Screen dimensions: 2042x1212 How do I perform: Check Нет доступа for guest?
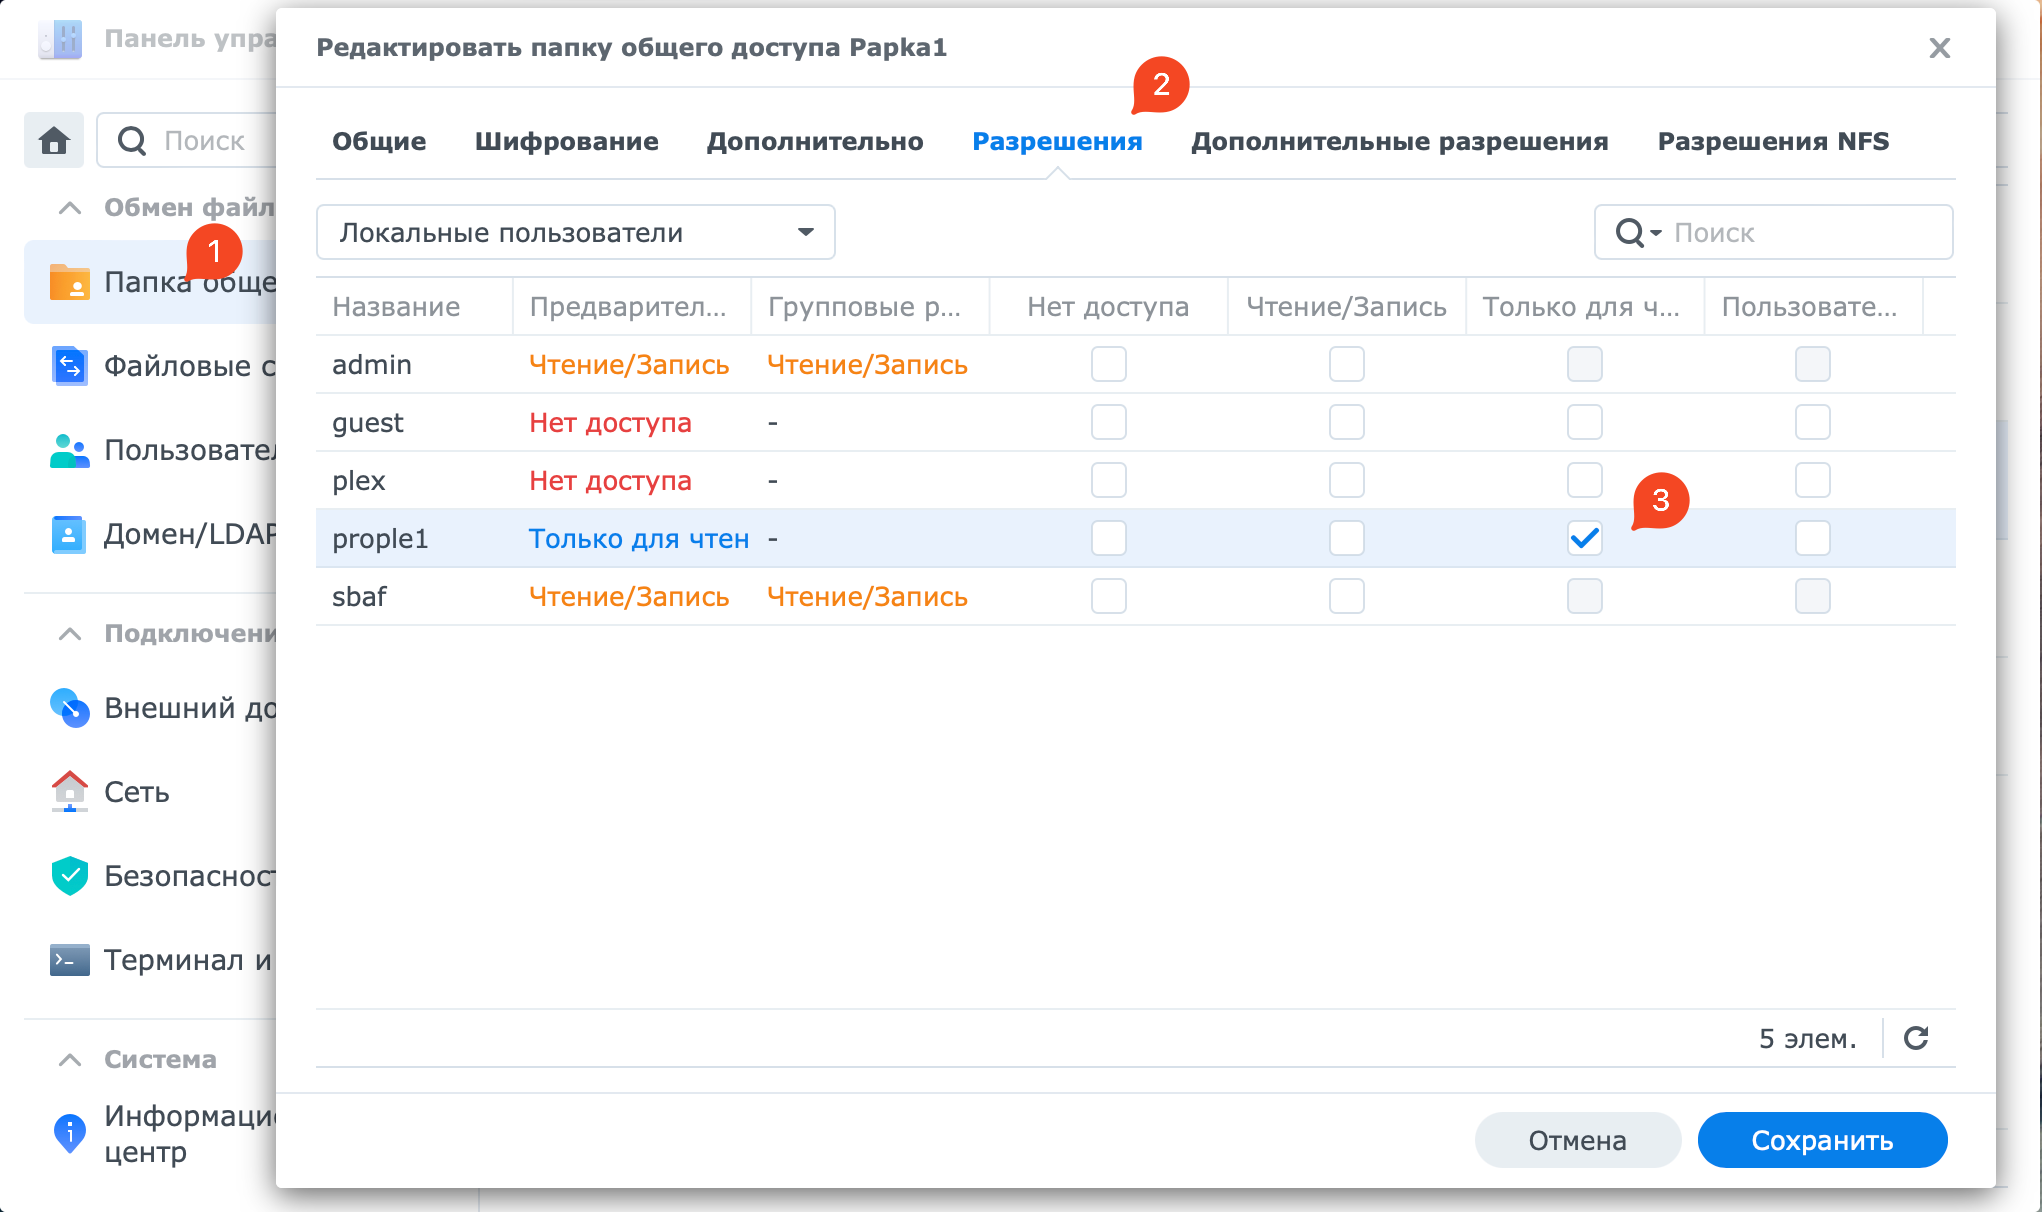point(1109,422)
